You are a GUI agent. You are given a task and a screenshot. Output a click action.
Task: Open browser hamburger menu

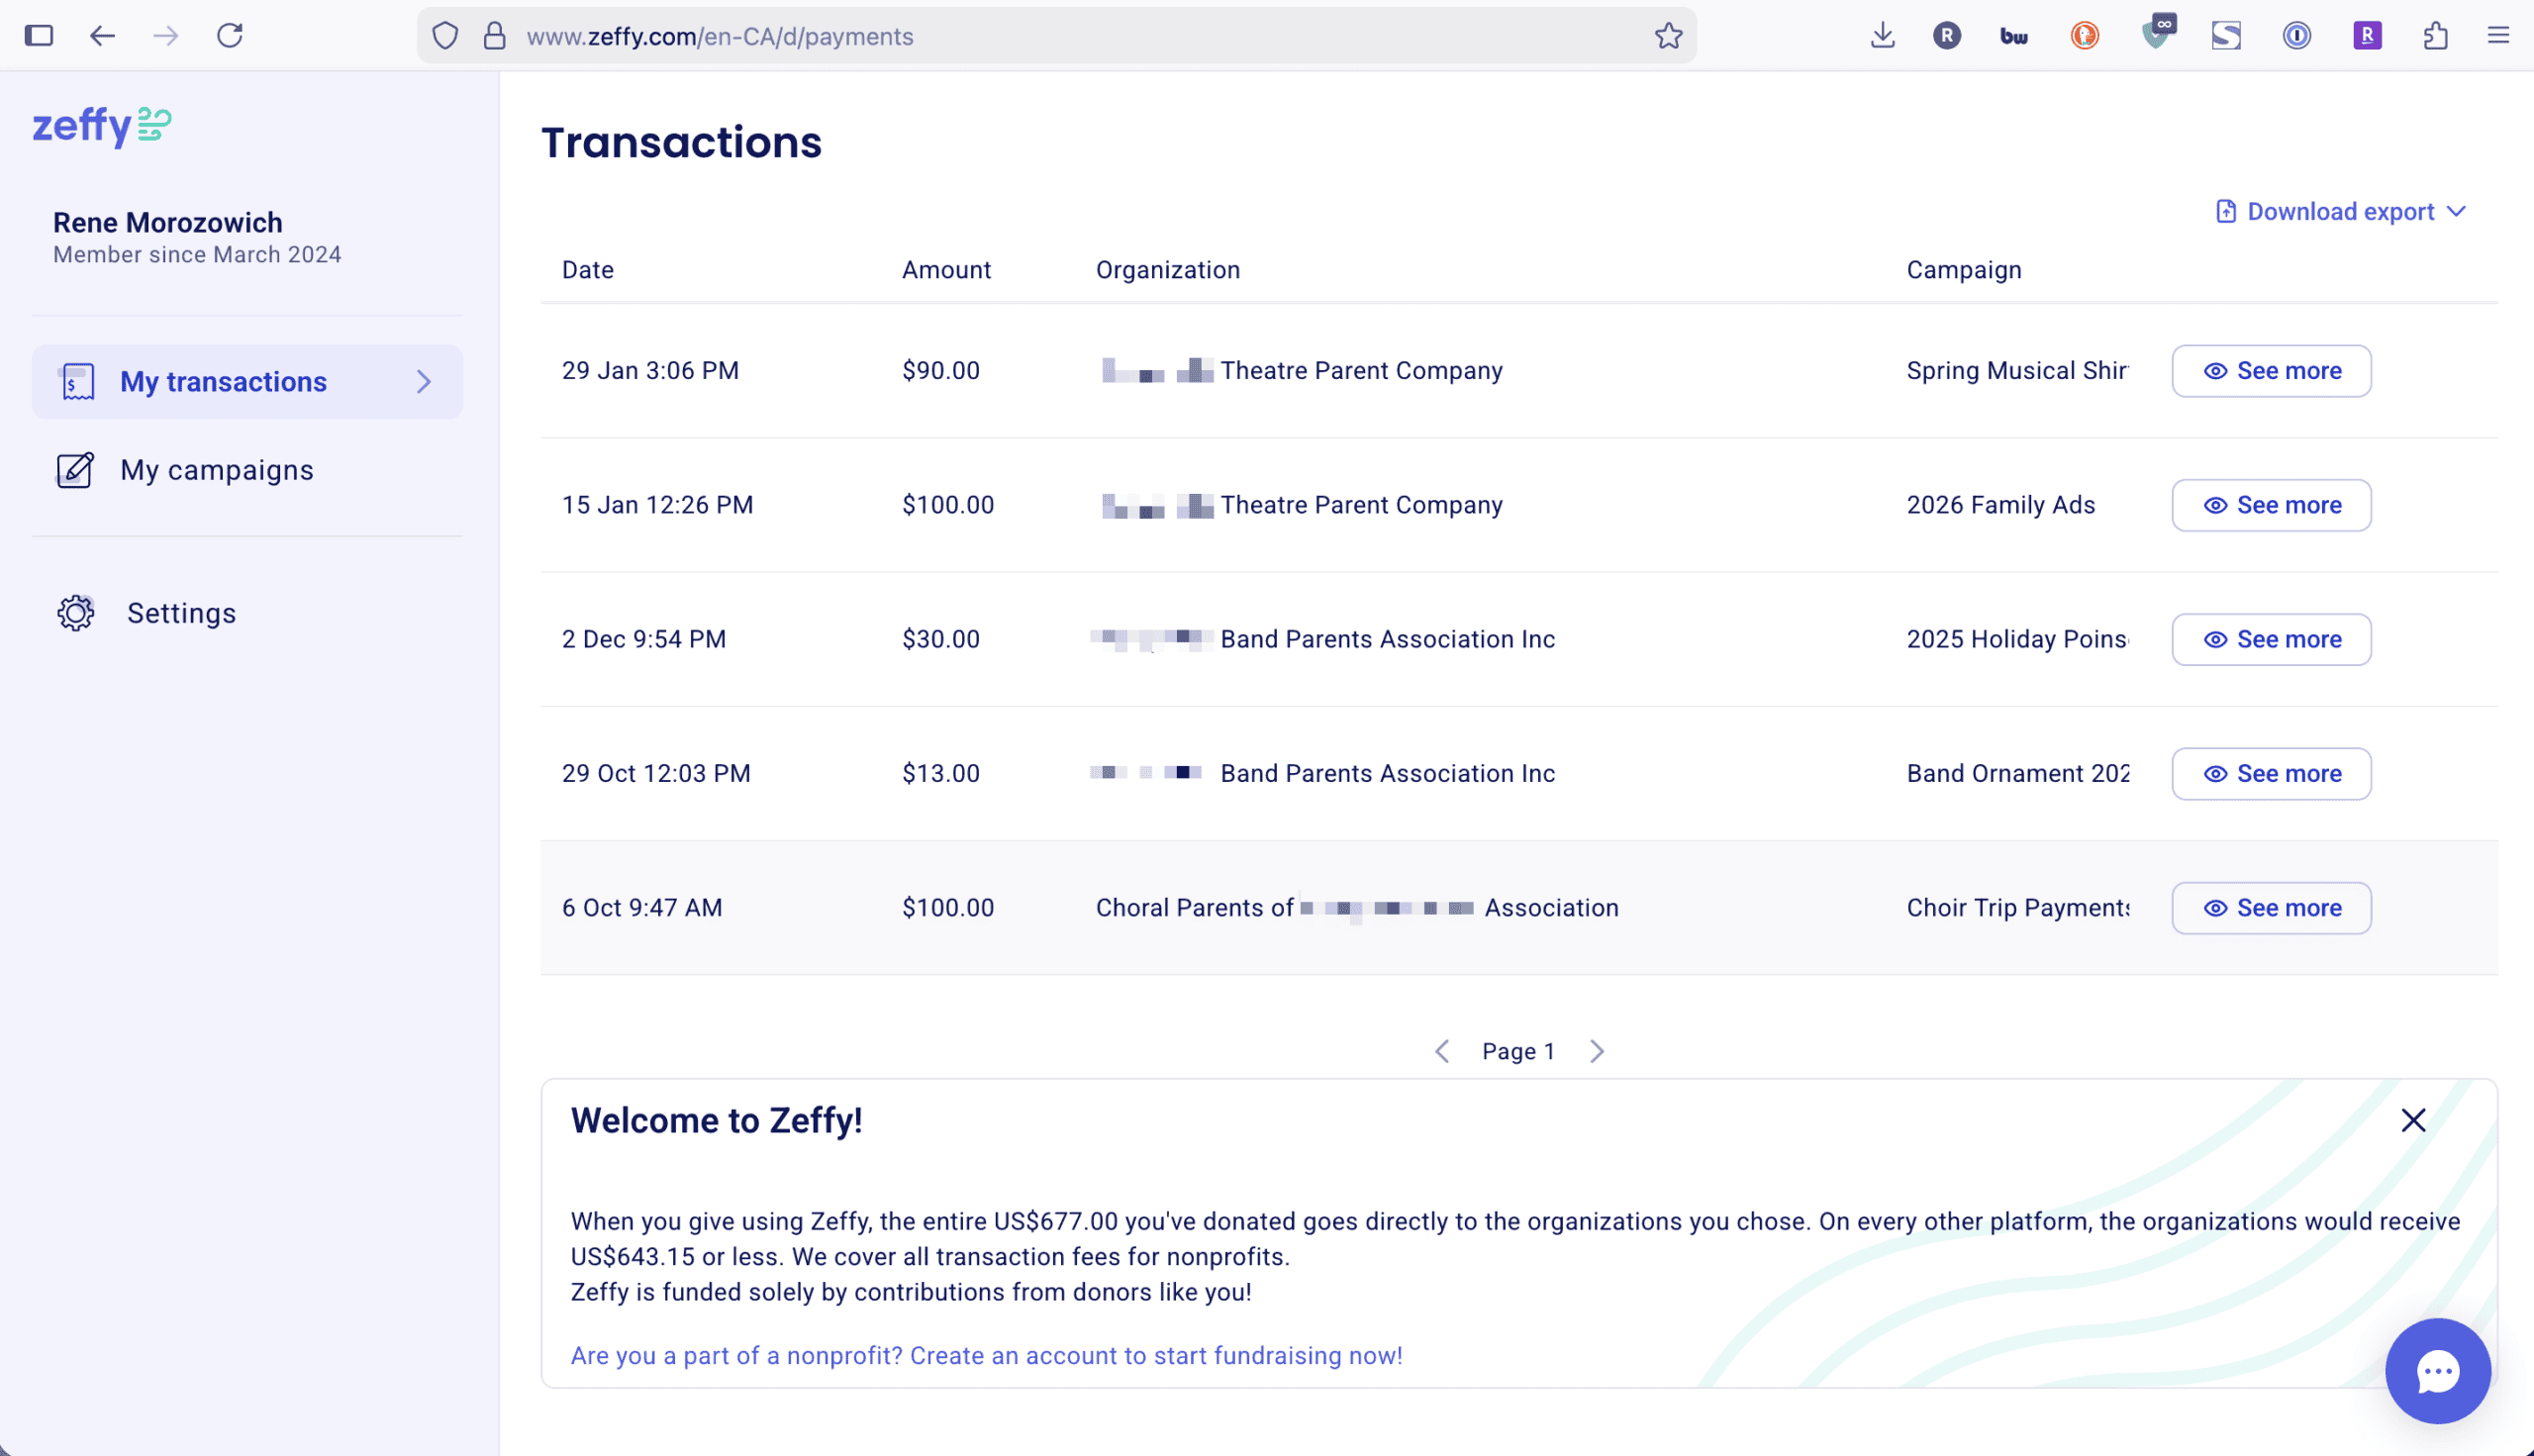click(x=2498, y=36)
